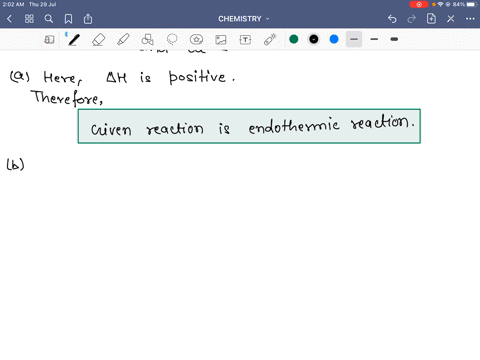480x360 pixels.
Task: Select the Image insert tool
Action: 221,40
